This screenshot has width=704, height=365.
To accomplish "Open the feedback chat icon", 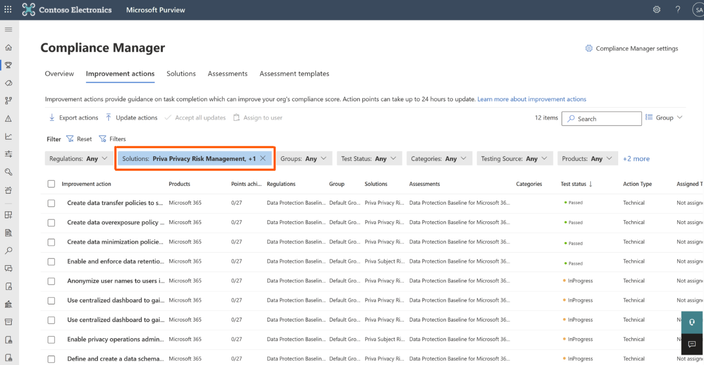I will [692, 344].
